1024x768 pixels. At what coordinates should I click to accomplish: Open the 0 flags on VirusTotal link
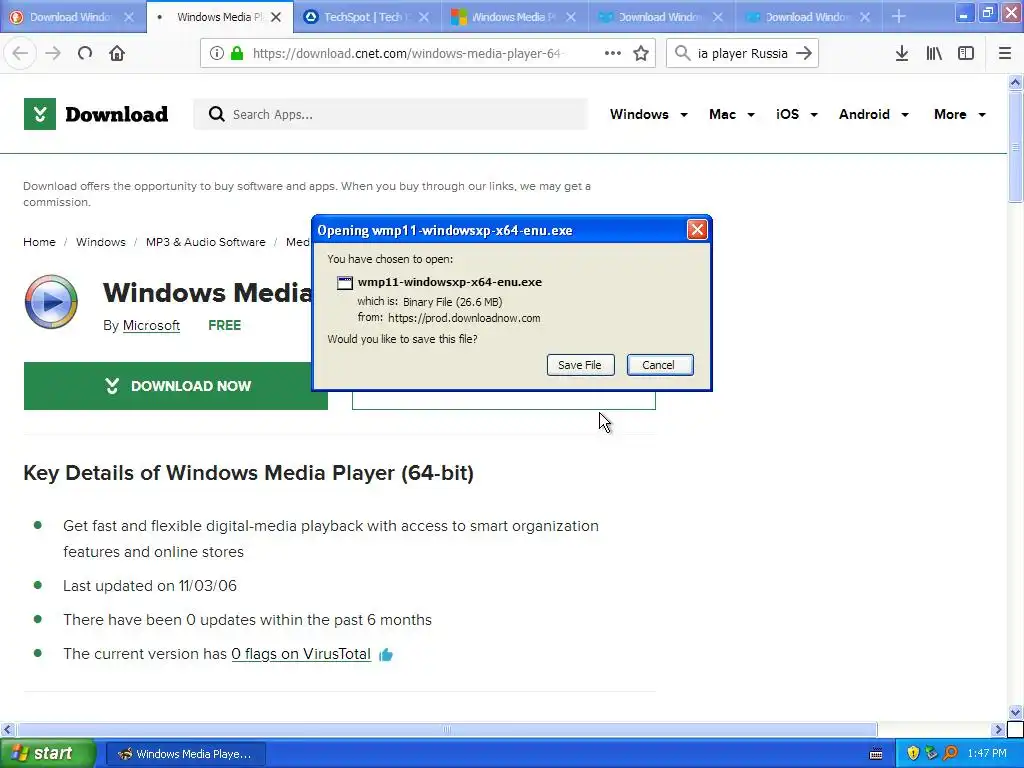coord(301,654)
